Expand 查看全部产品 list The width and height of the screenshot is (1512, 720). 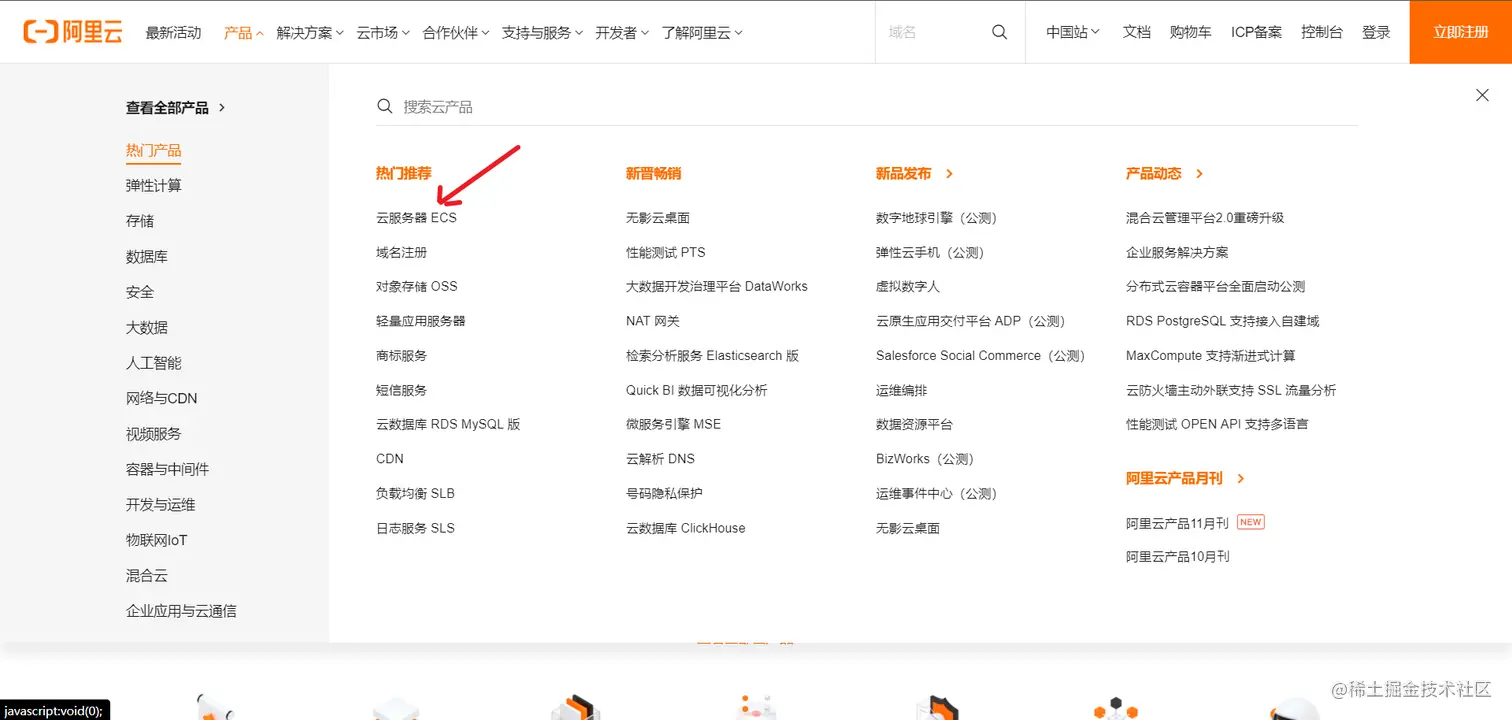[x=176, y=107]
